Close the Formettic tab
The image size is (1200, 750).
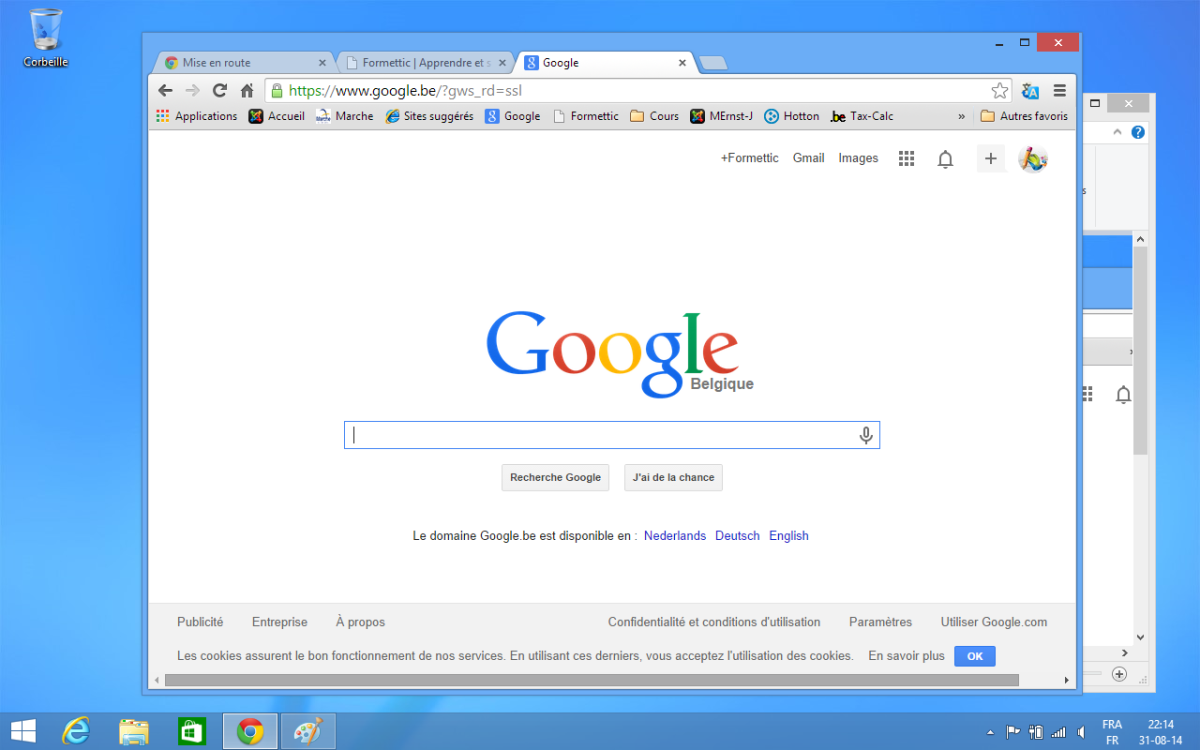[x=502, y=63]
